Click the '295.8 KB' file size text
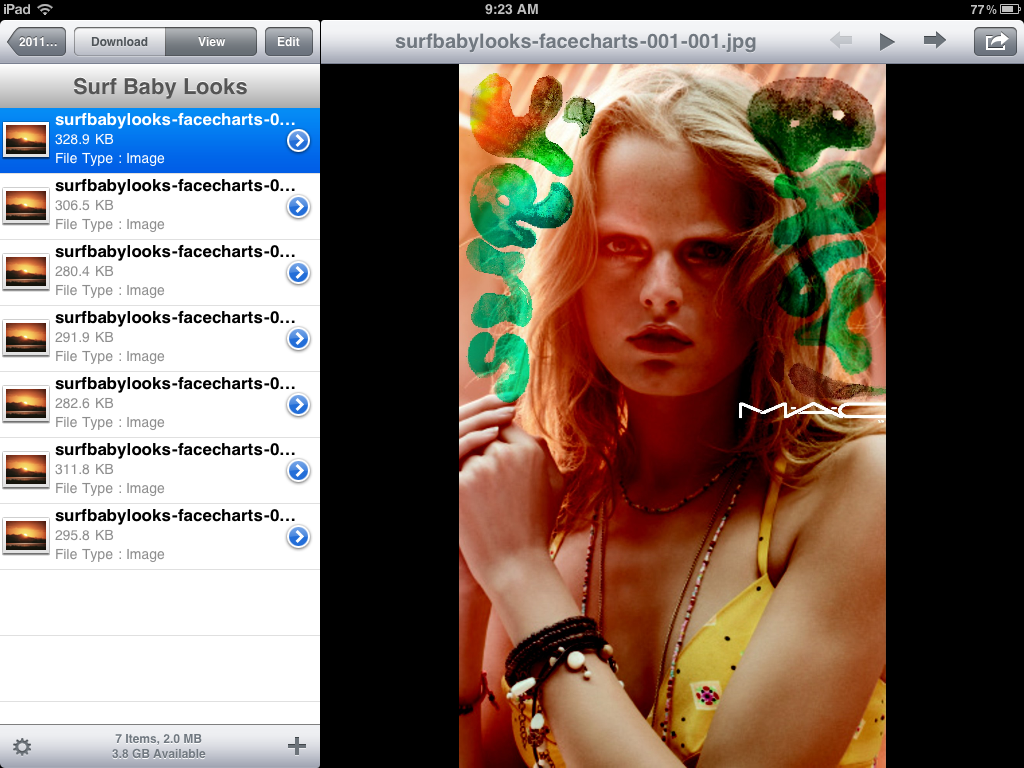The width and height of the screenshot is (1024, 768). tap(84, 535)
